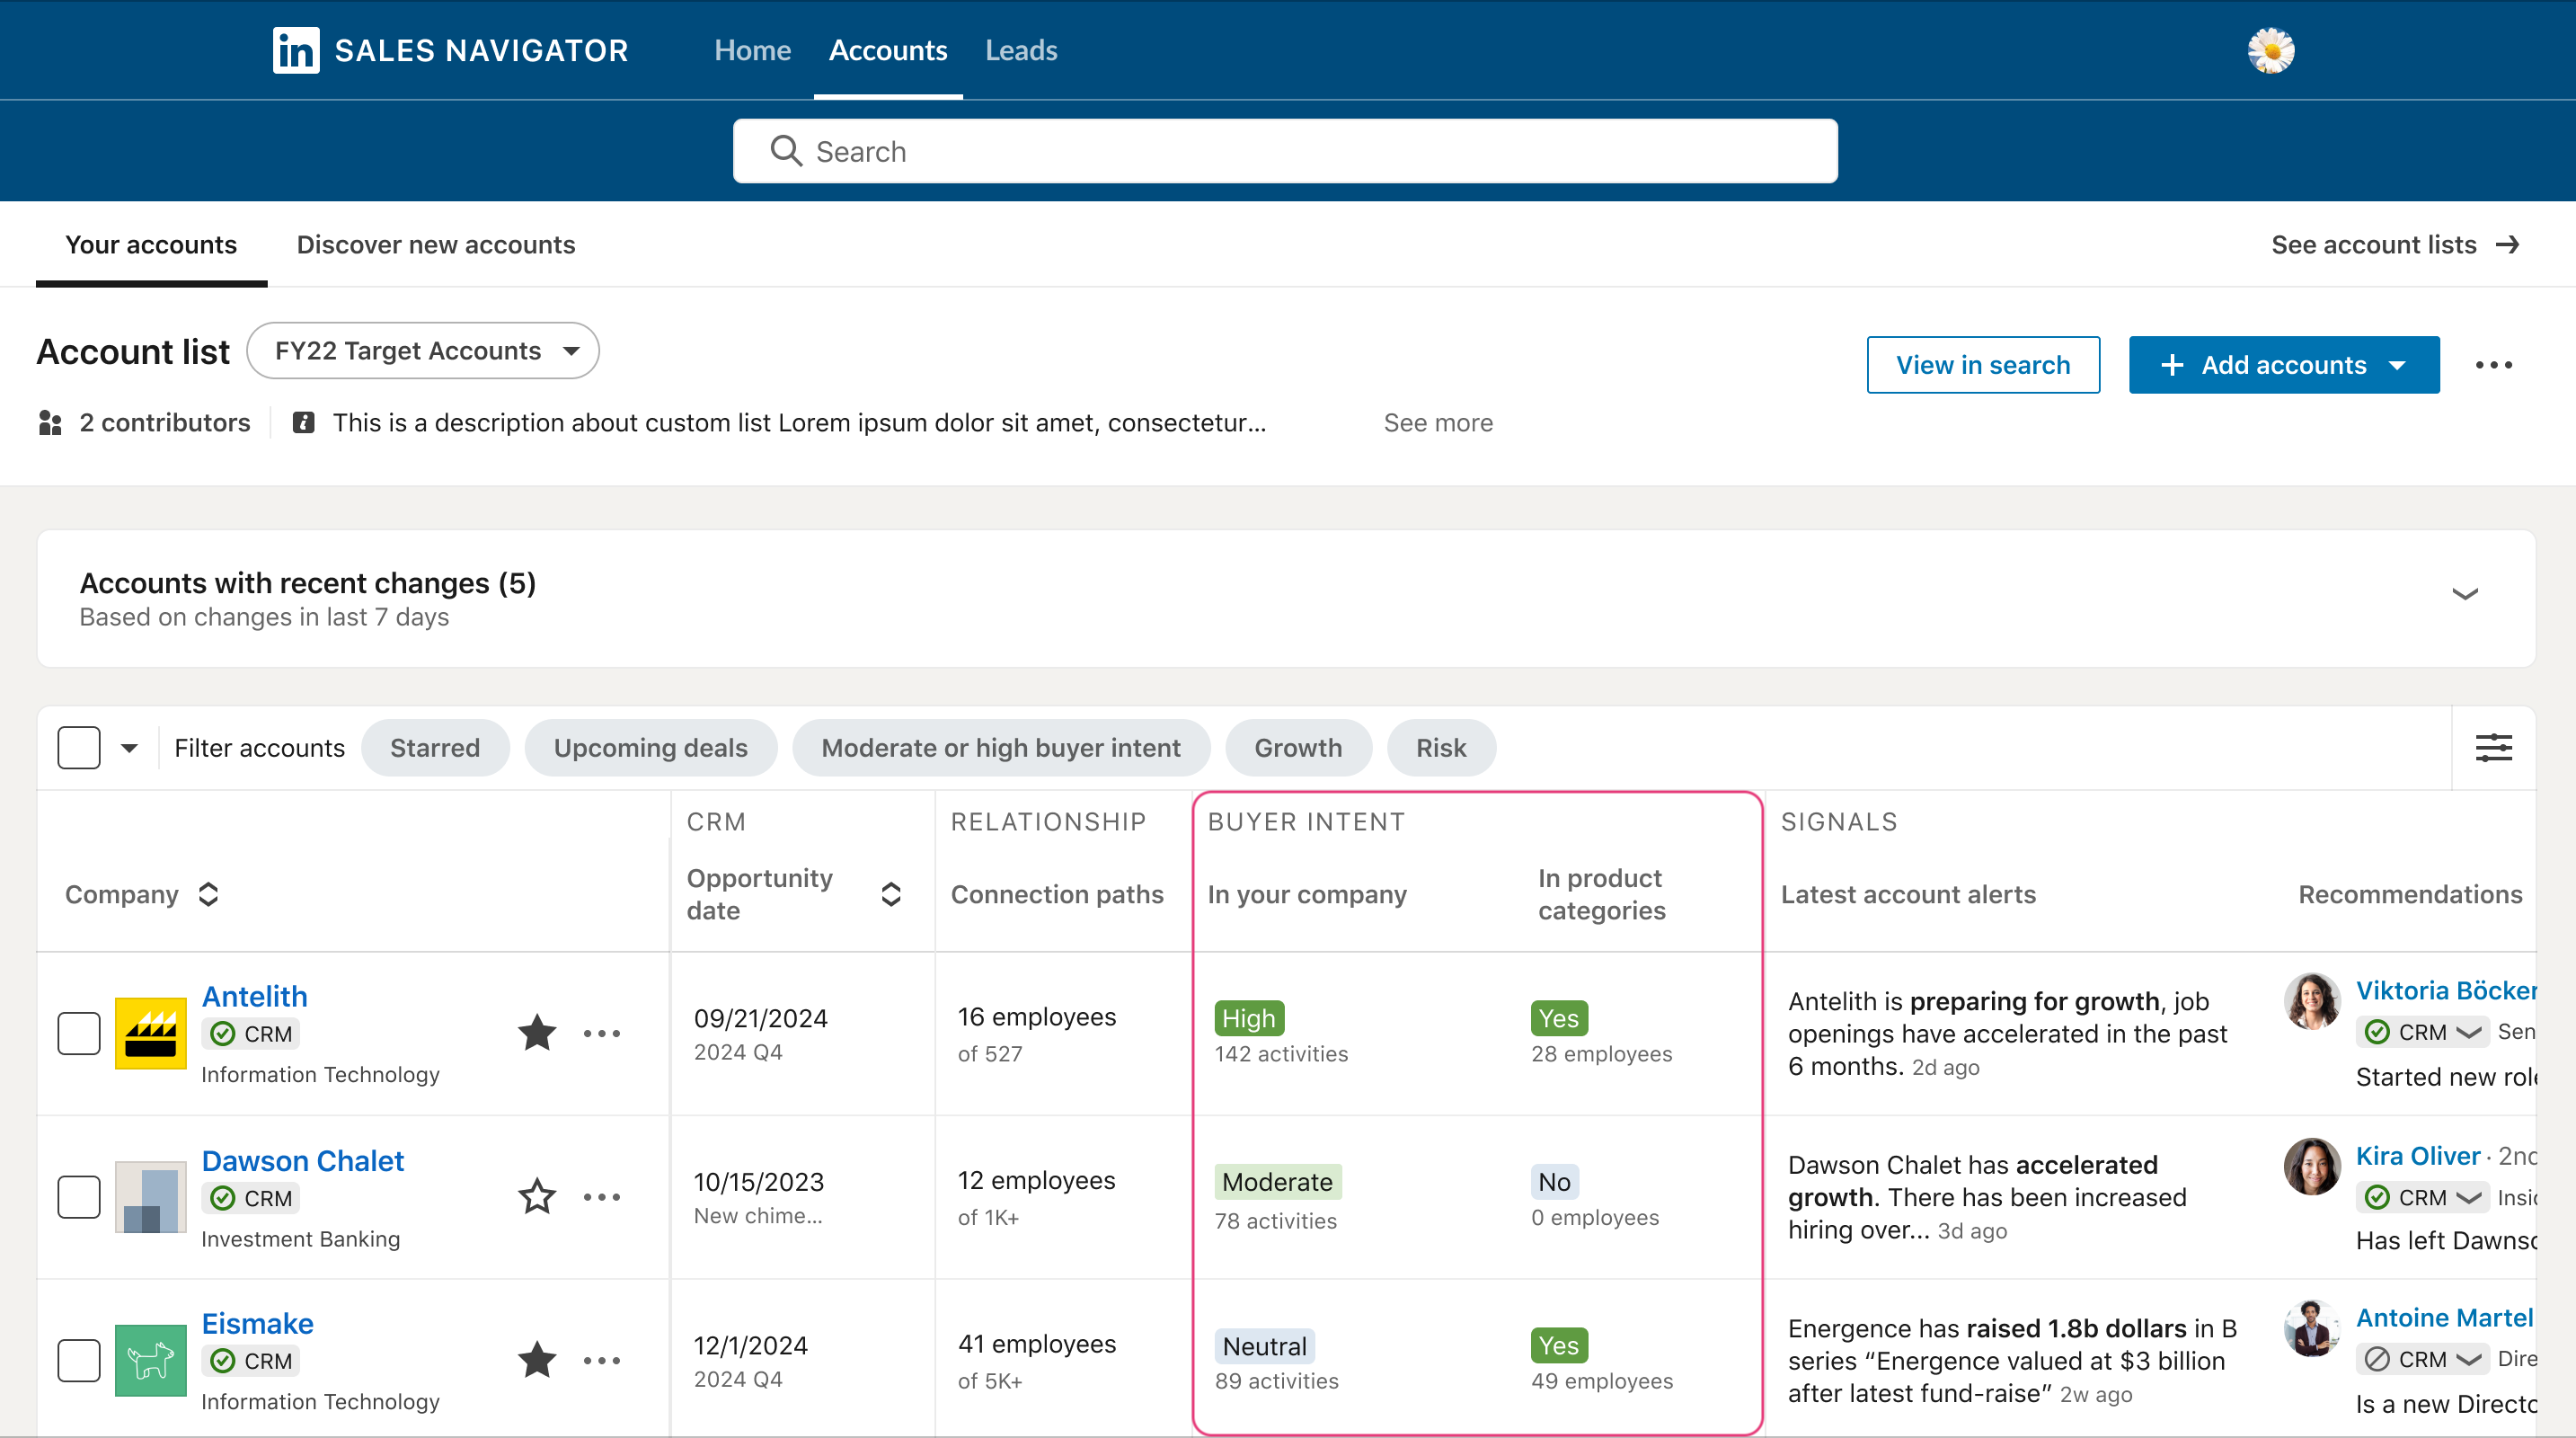Click the Moderate buyer intent tag
Screen dimensions: 2576x1438
[x=1277, y=1182]
